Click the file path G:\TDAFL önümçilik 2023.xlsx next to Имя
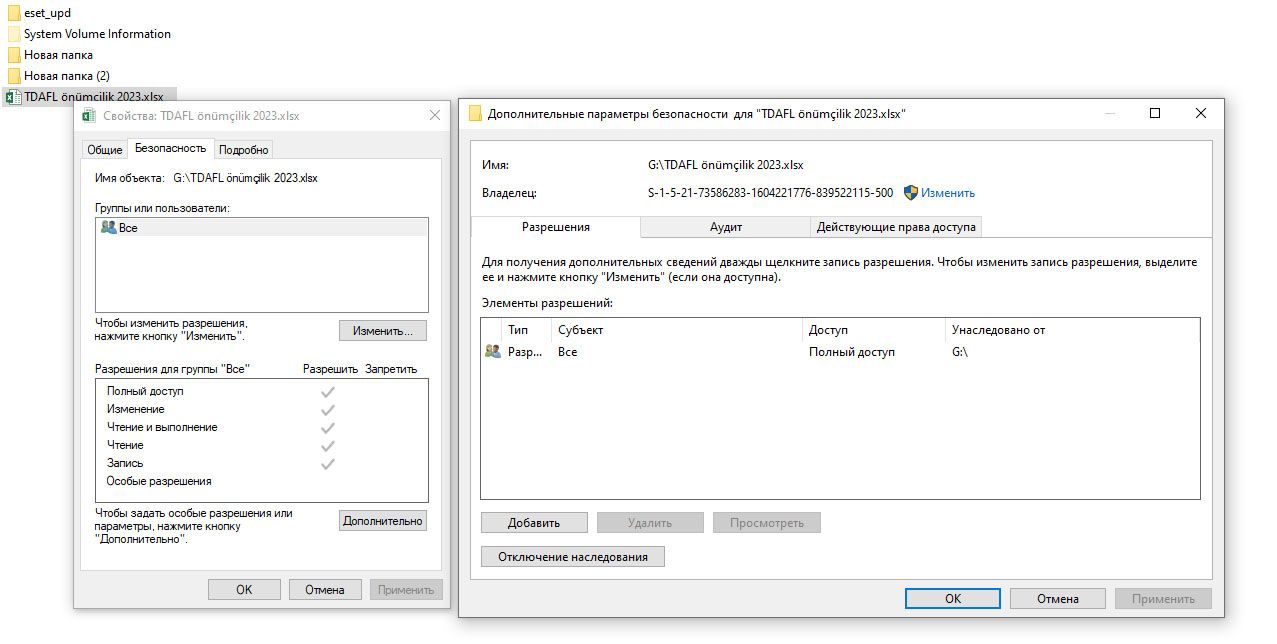 [x=726, y=165]
